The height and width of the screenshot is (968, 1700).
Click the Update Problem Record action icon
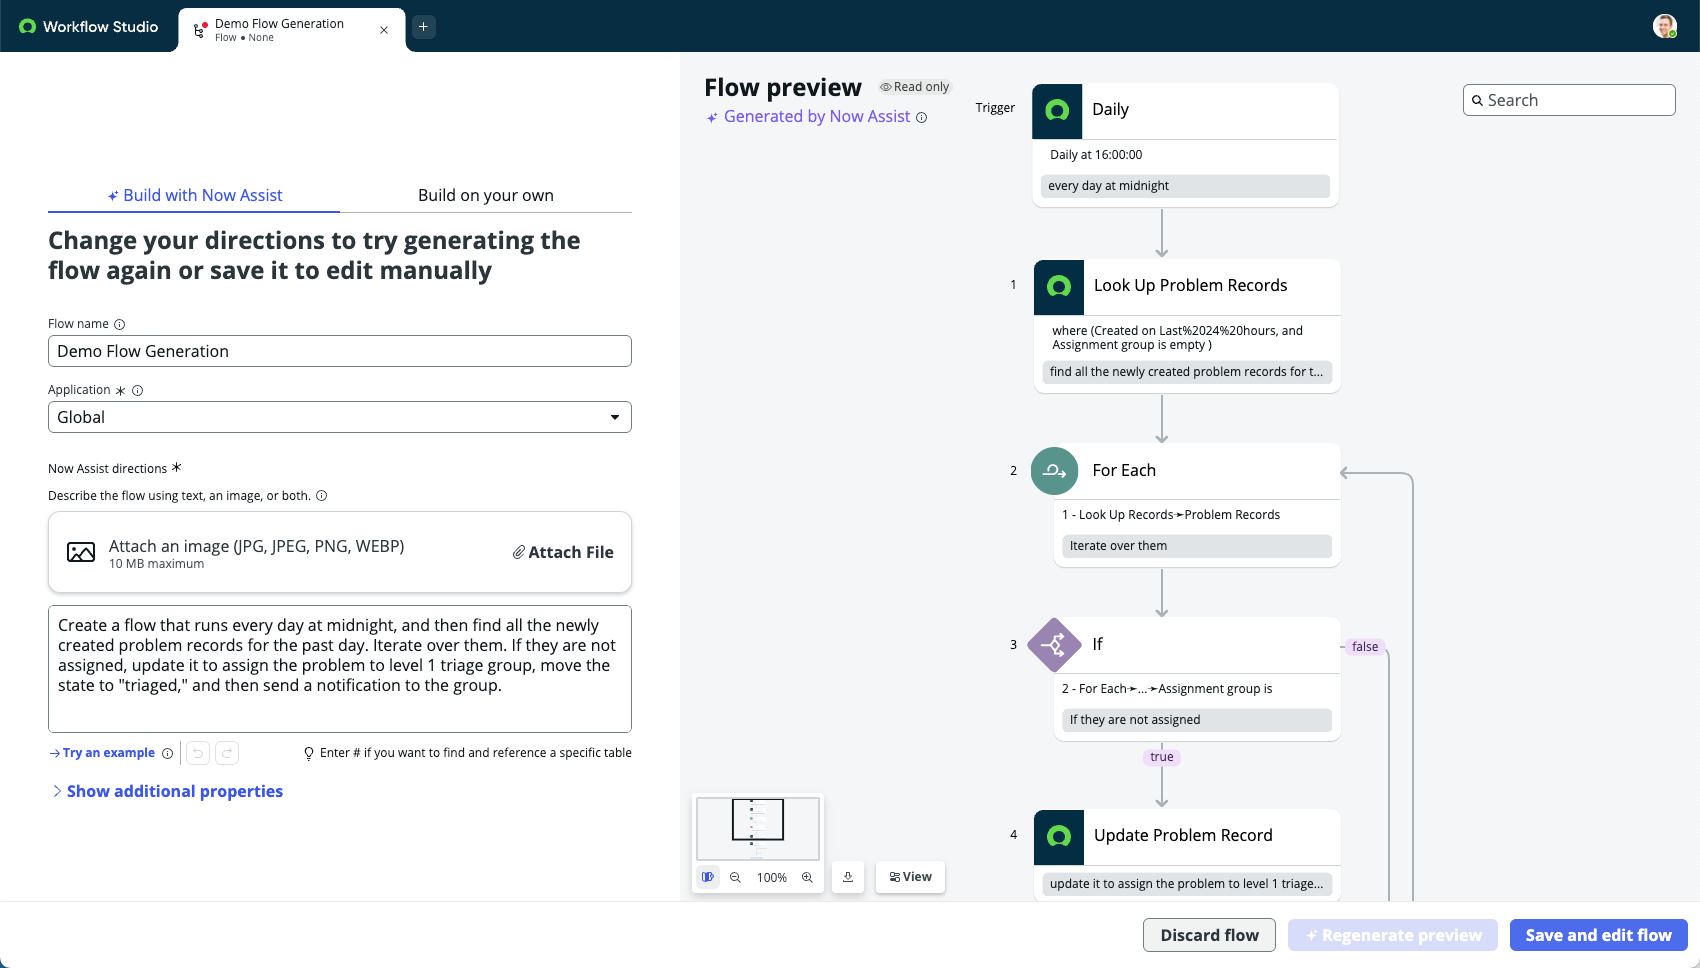(1059, 837)
